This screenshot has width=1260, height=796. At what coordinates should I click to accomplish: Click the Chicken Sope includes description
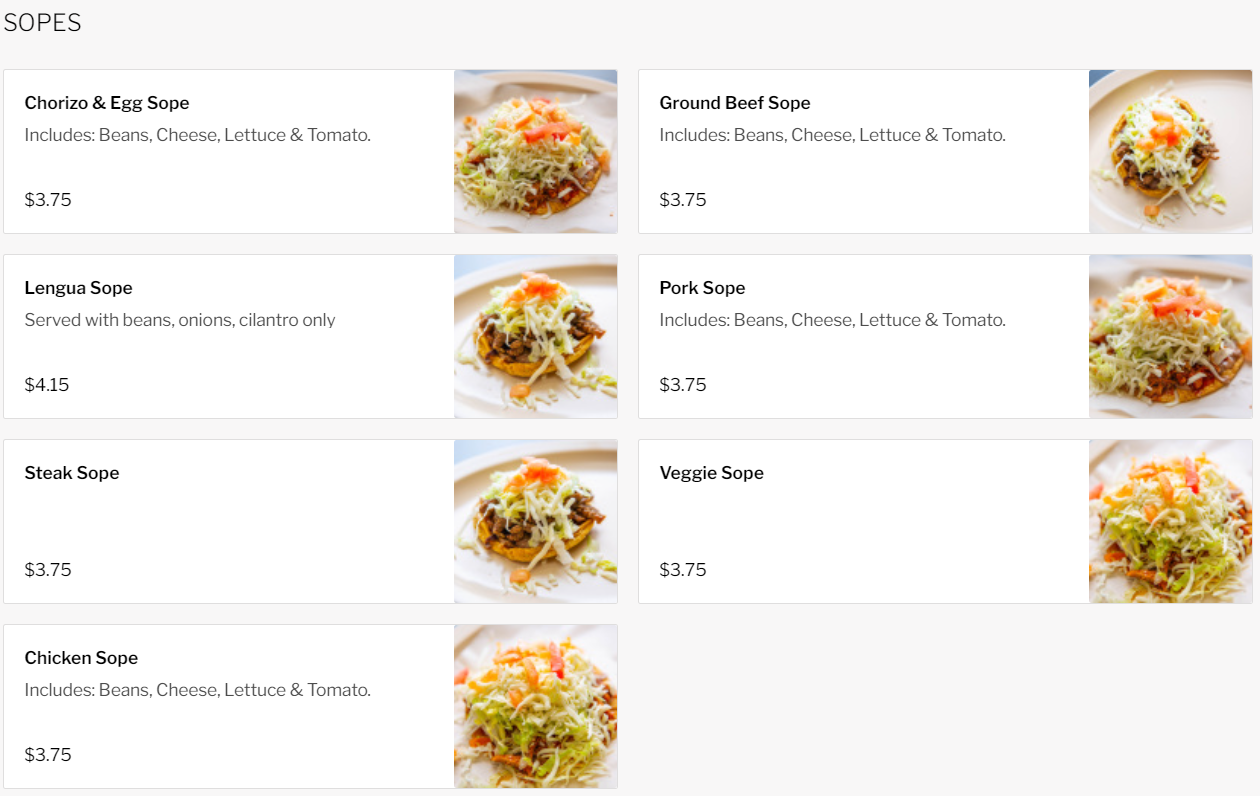tap(197, 690)
